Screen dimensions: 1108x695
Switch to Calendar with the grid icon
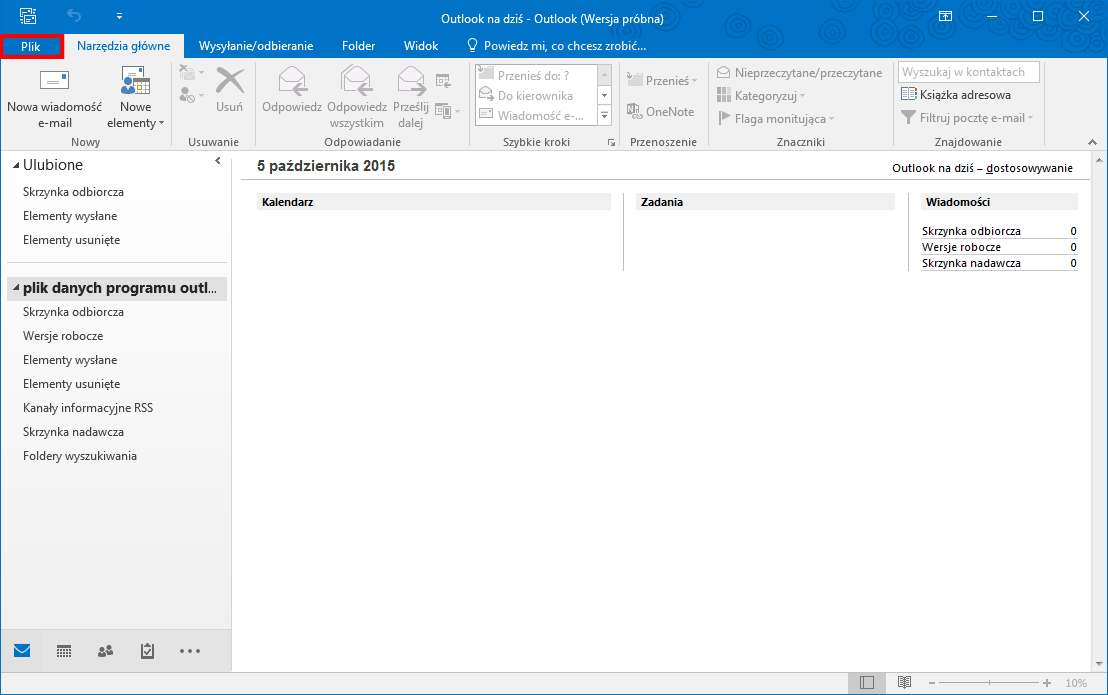click(x=64, y=651)
